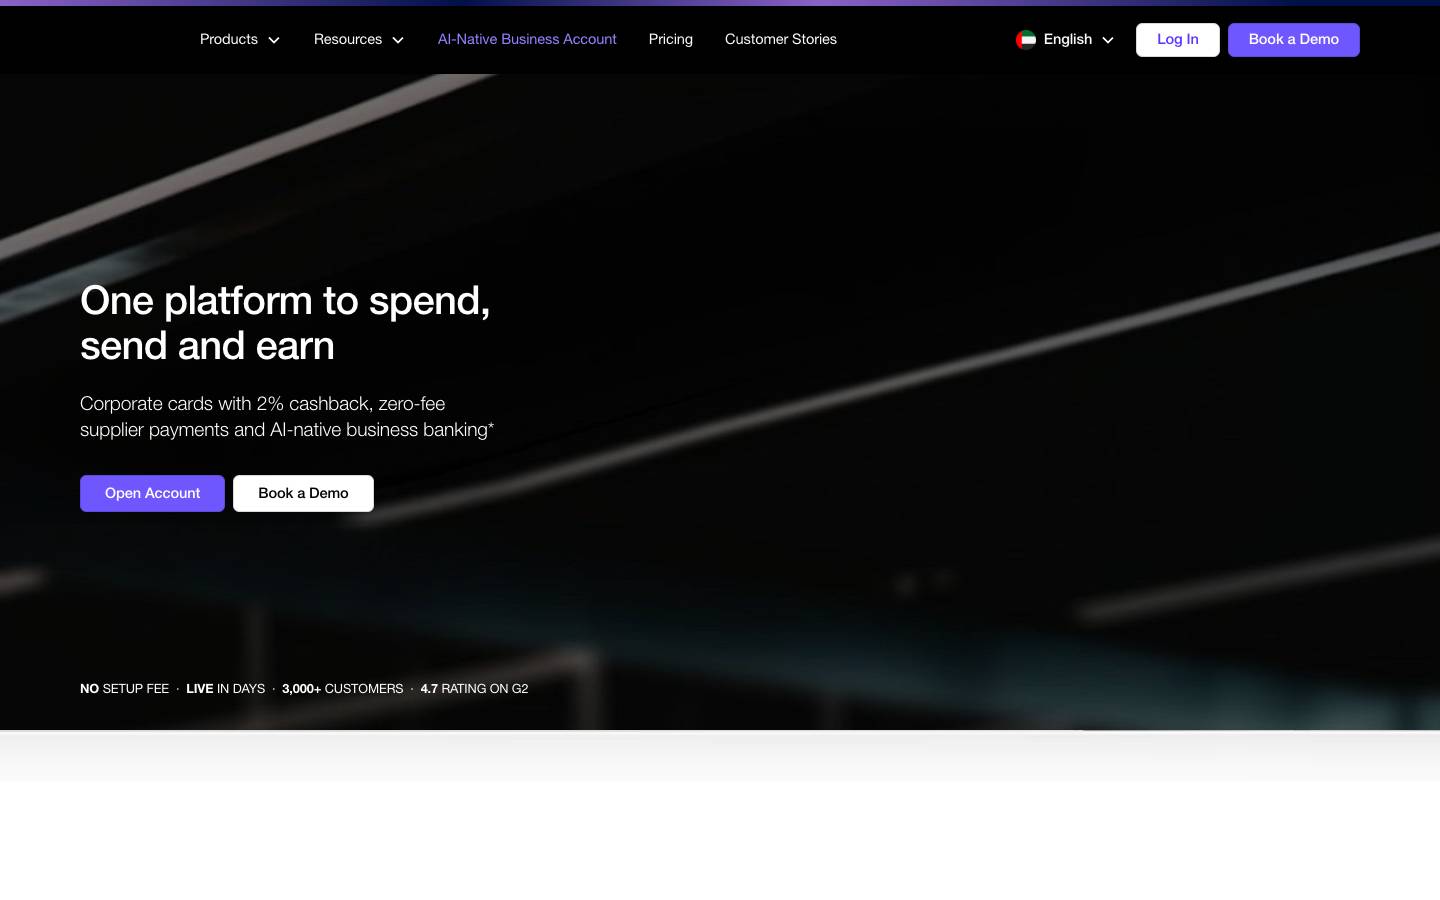This screenshot has width=1440, height=900.
Task: Click the 'NO SETUP FEE' text
Action: 125,689
